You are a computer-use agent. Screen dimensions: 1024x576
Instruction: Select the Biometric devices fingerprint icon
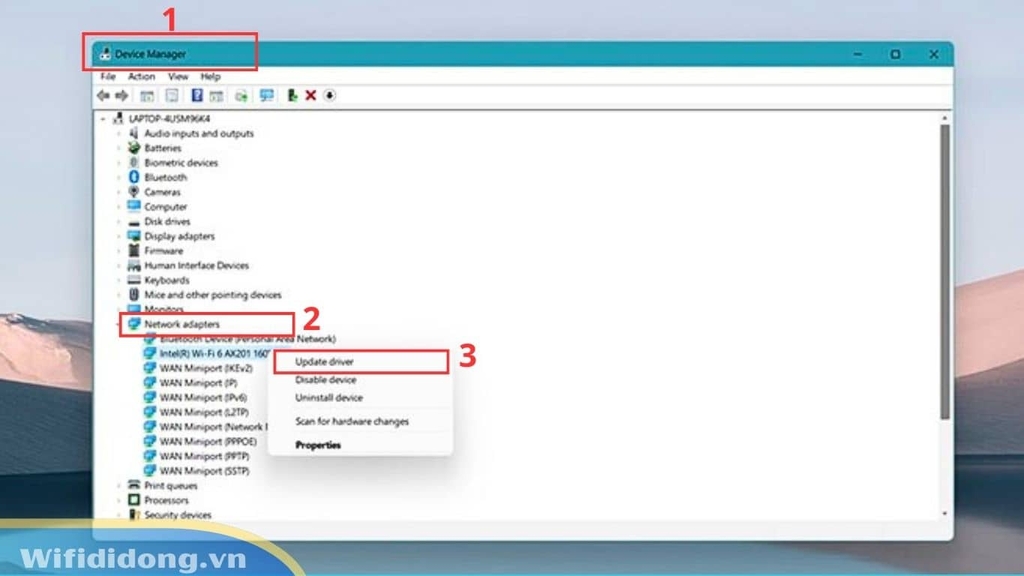(x=134, y=162)
